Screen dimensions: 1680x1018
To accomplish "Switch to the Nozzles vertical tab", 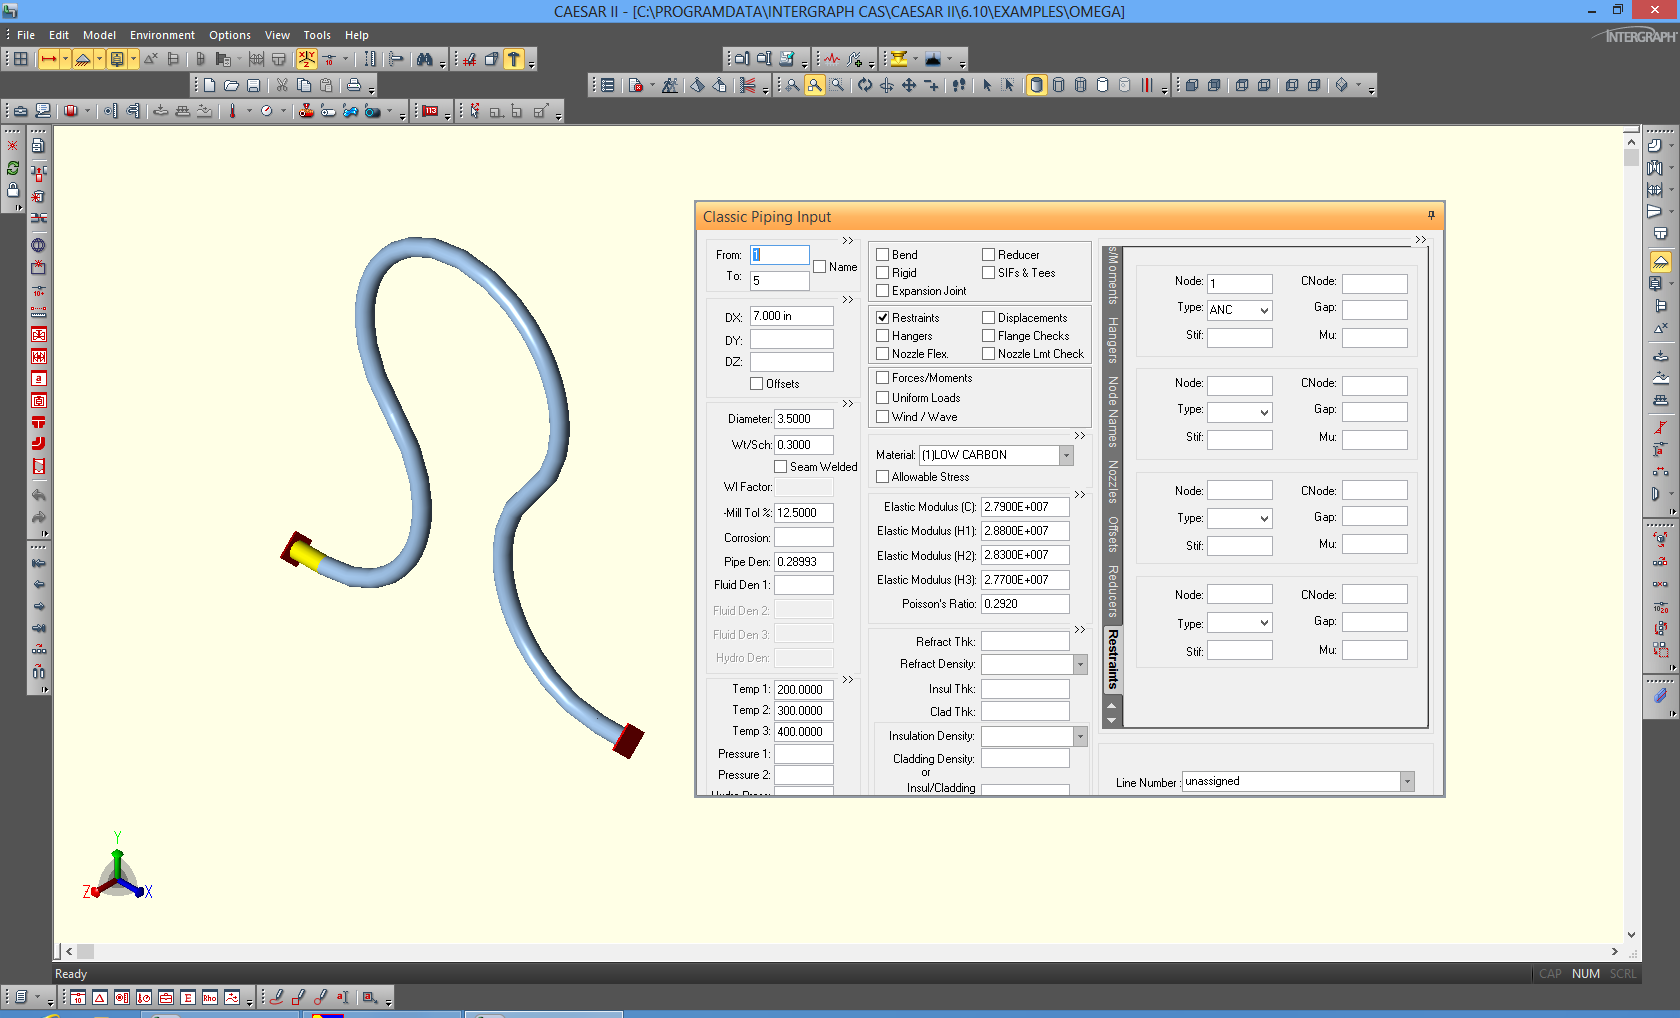I will tap(1112, 482).
